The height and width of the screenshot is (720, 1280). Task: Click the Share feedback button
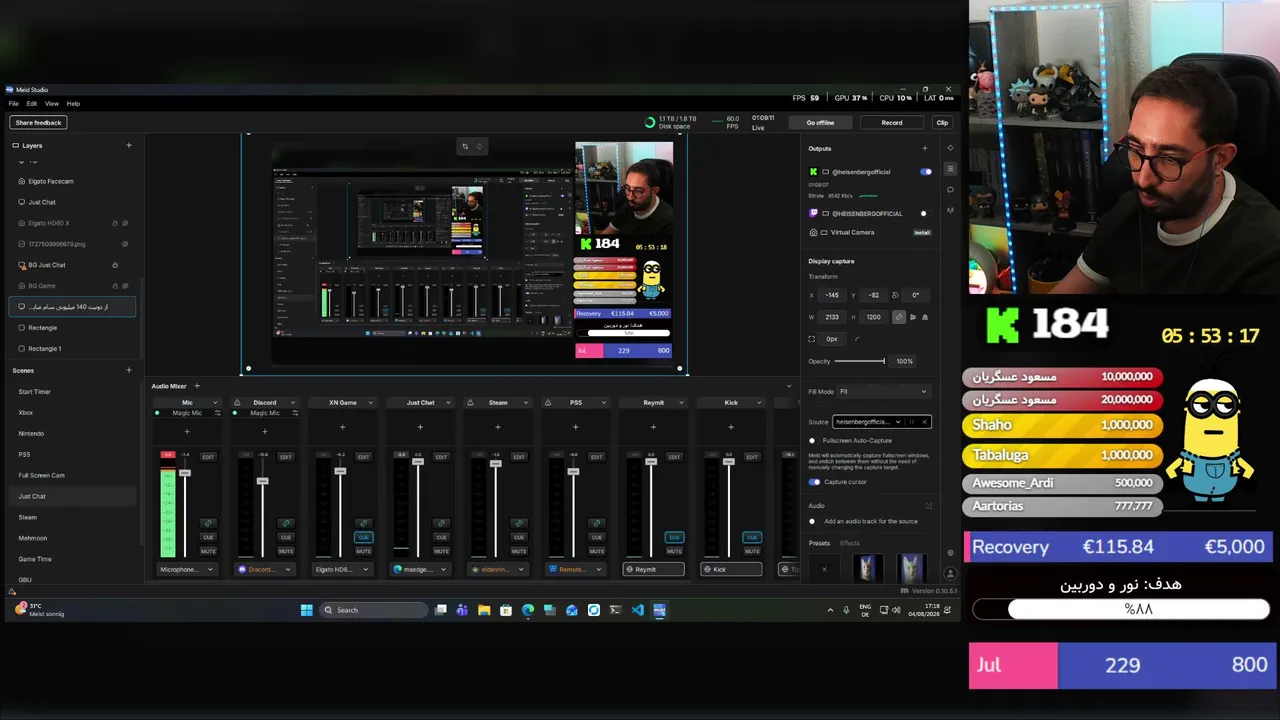coord(38,123)
